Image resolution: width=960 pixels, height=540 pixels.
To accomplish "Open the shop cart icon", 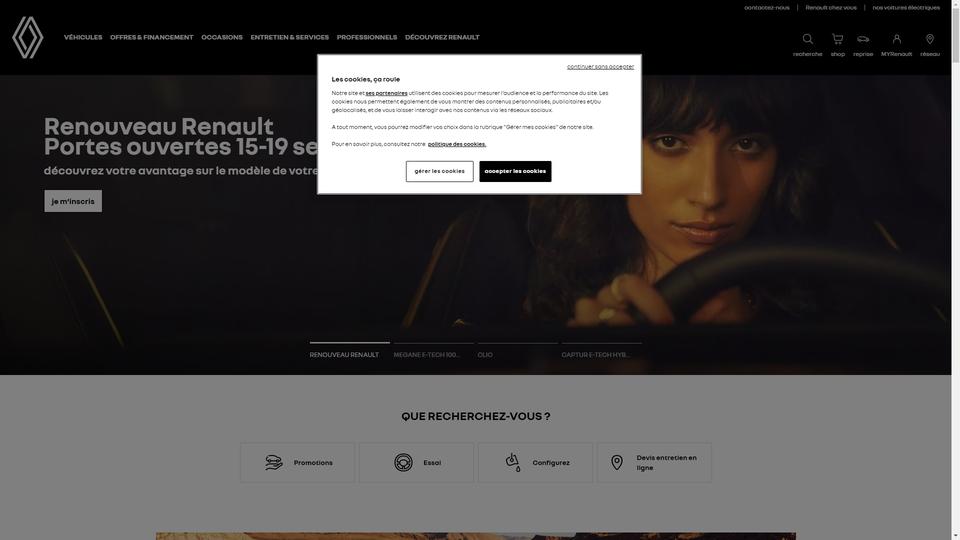I will click(838, 39).
